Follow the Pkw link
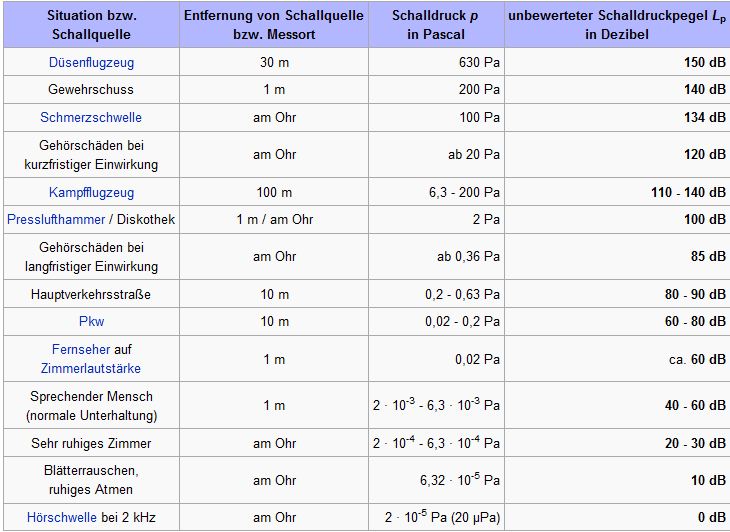730x532 pixels. pos(91,321)
